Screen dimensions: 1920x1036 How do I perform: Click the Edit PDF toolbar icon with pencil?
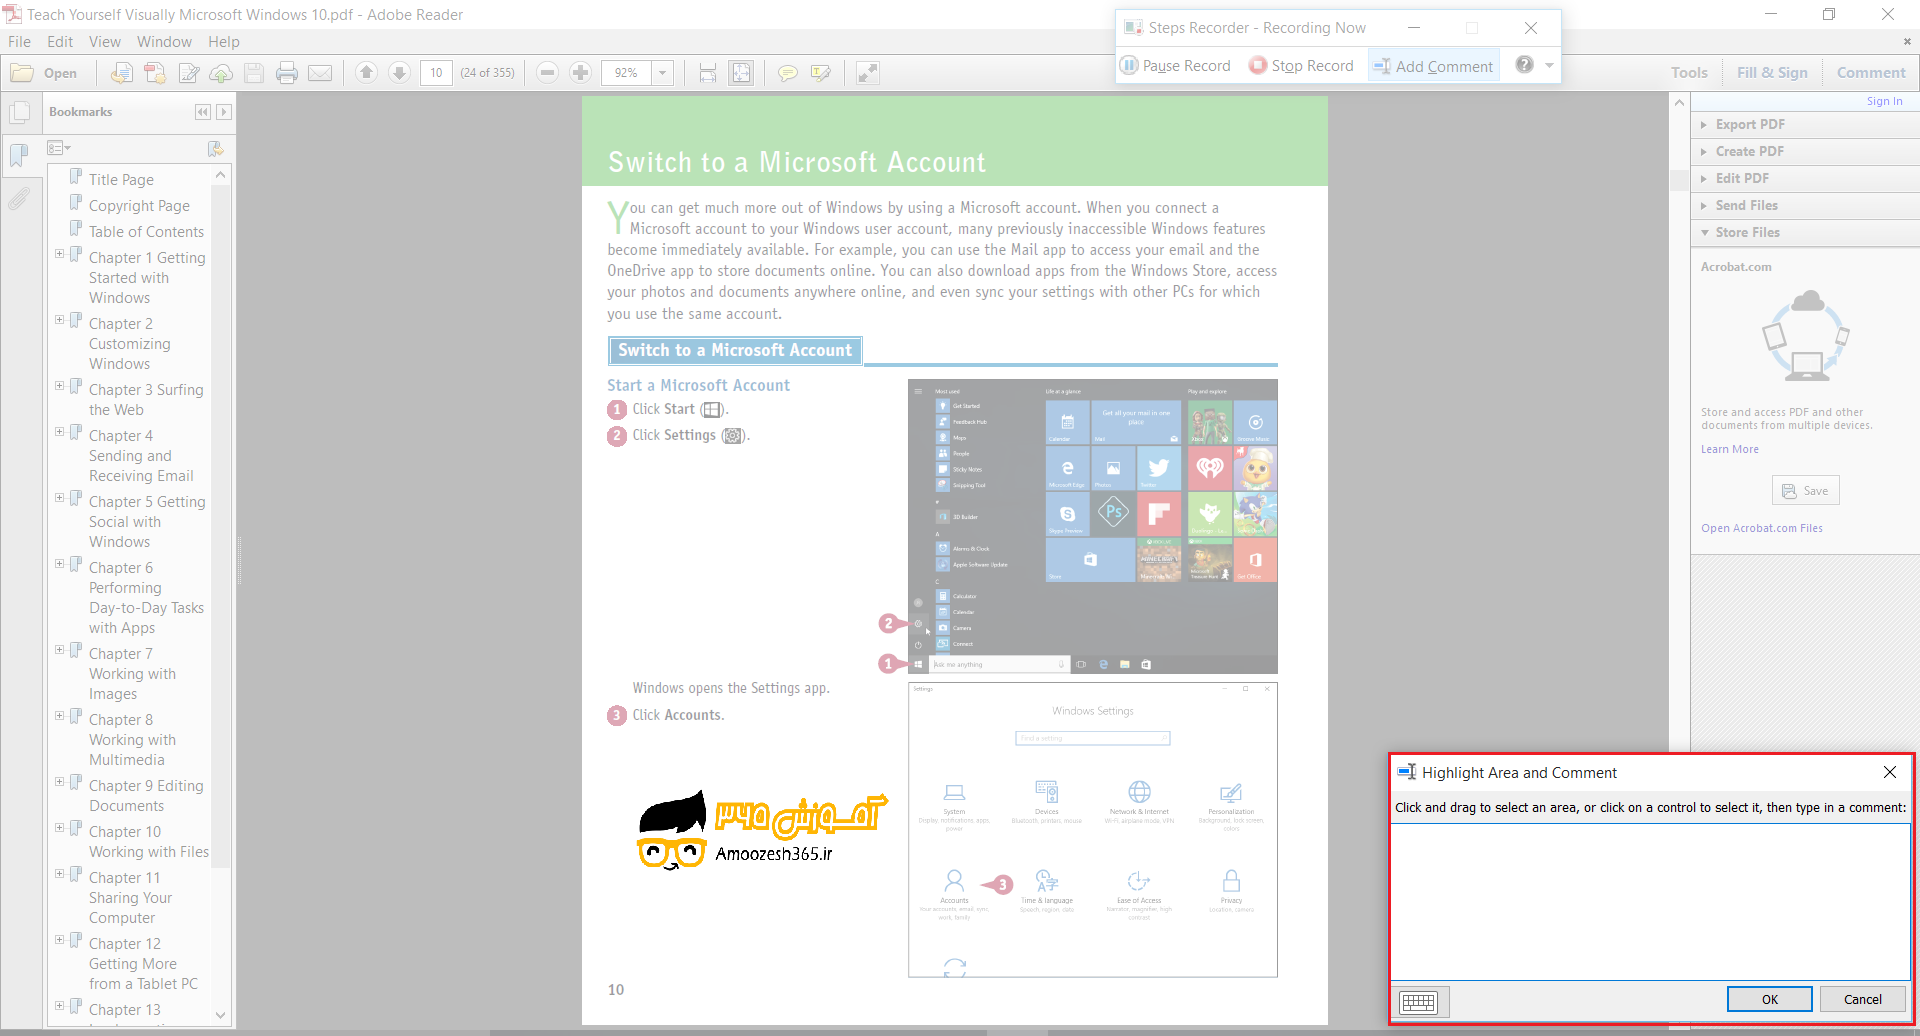tap(188, 73)
